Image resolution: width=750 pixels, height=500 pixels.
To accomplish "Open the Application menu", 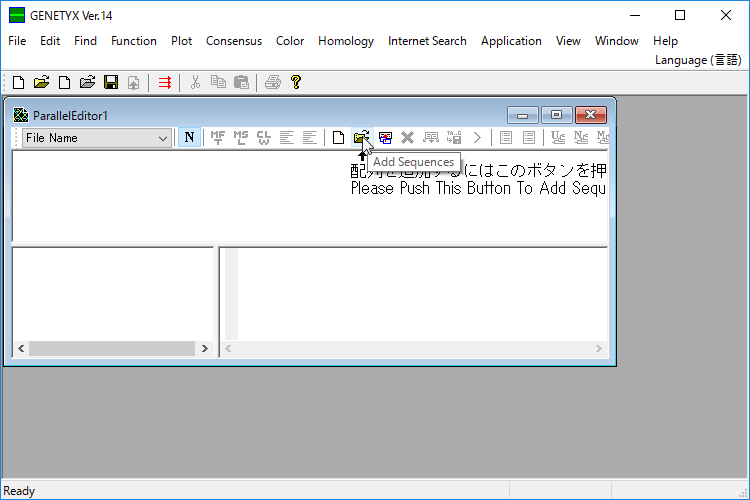I will (x=511, y=41).
